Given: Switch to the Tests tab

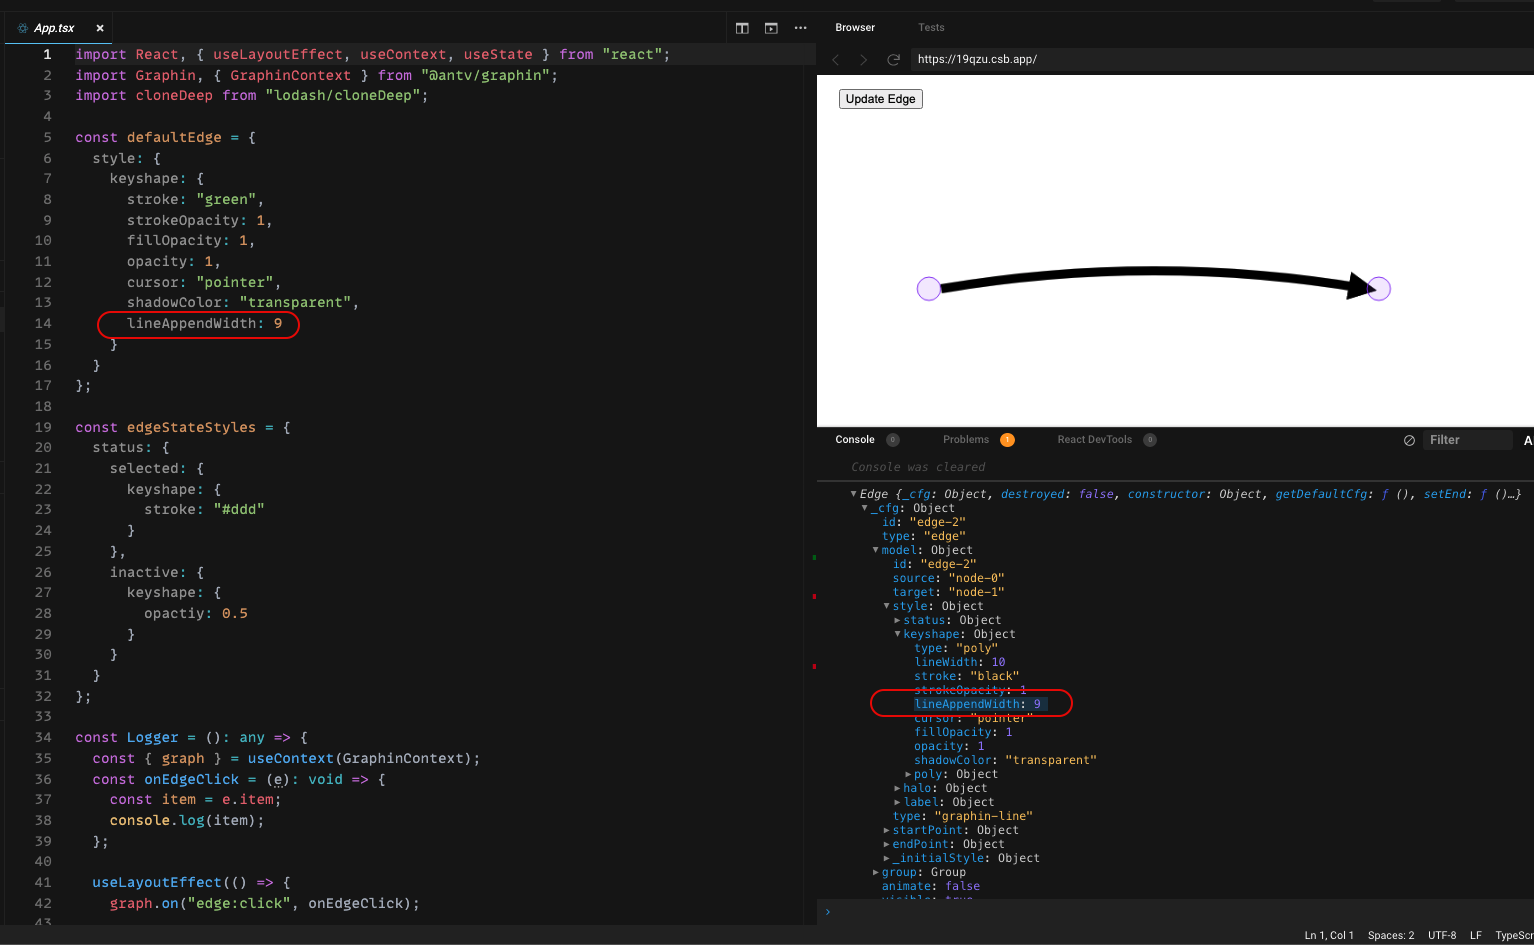Looking at the screenshot, I should coord(931,27).
